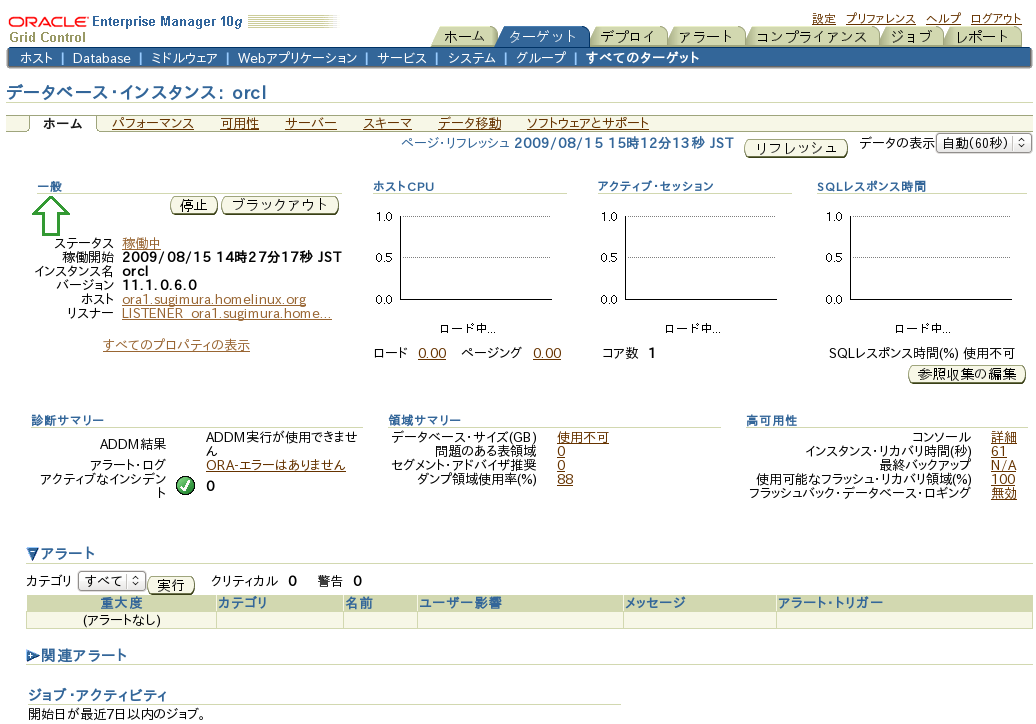Open the レポート tab
This screenshot has height=724, width=1036.
(x=981, y=36)
